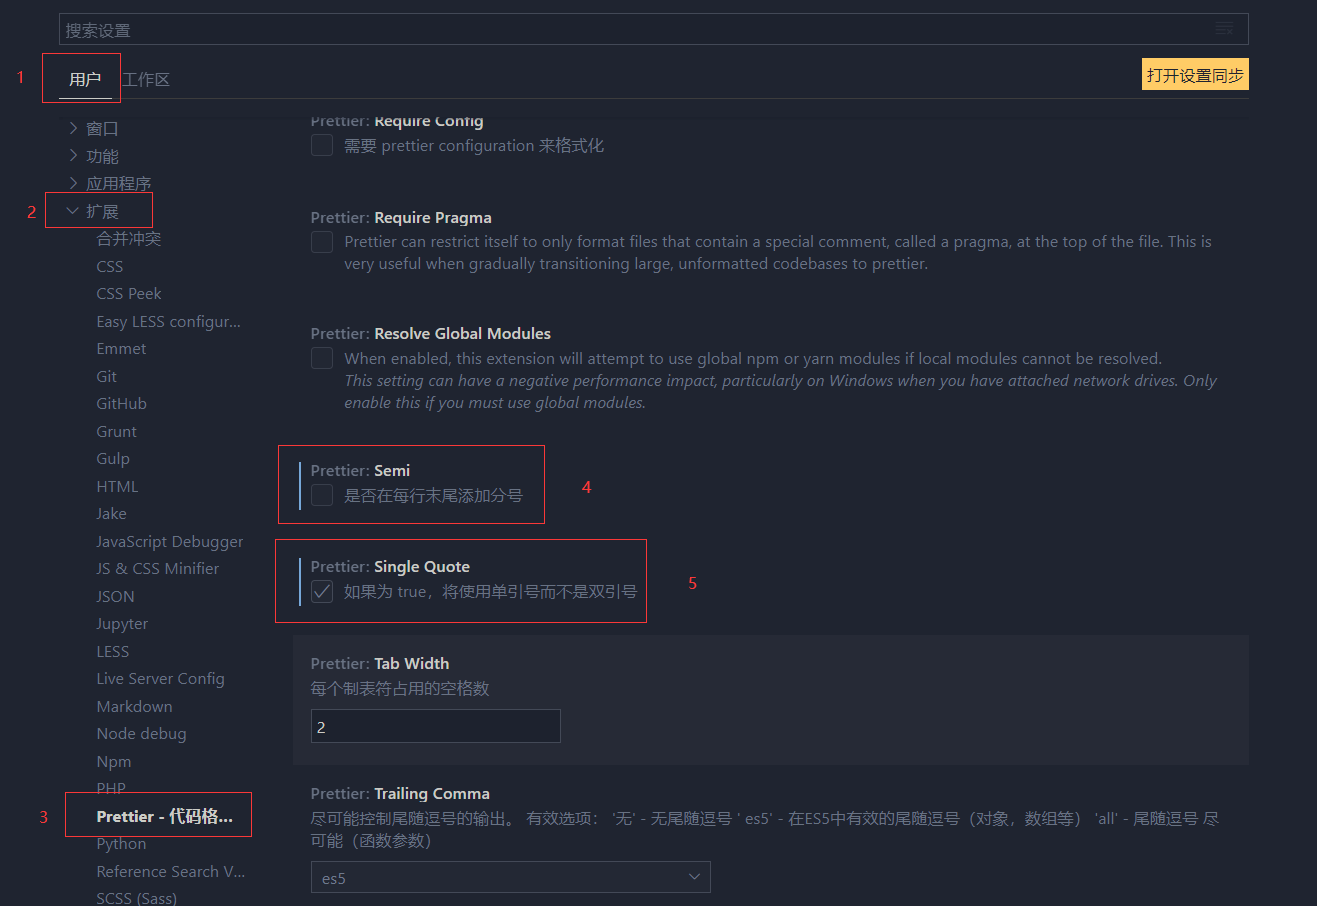Enable the Resolve Global Modules checkbox
The image size is (1317, 906).
pyautogui.click(x=322, y=358)
